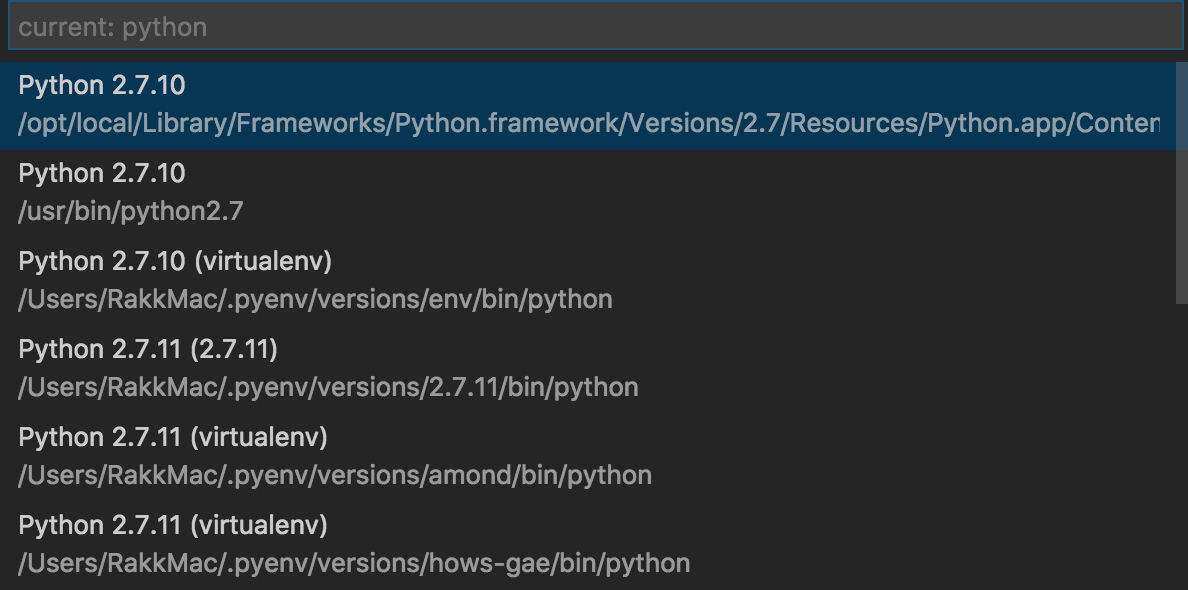Click the Python 2.7.11 (virtualenv) label above the amond path
1188x590 pixels.
[x=173, y=437]
